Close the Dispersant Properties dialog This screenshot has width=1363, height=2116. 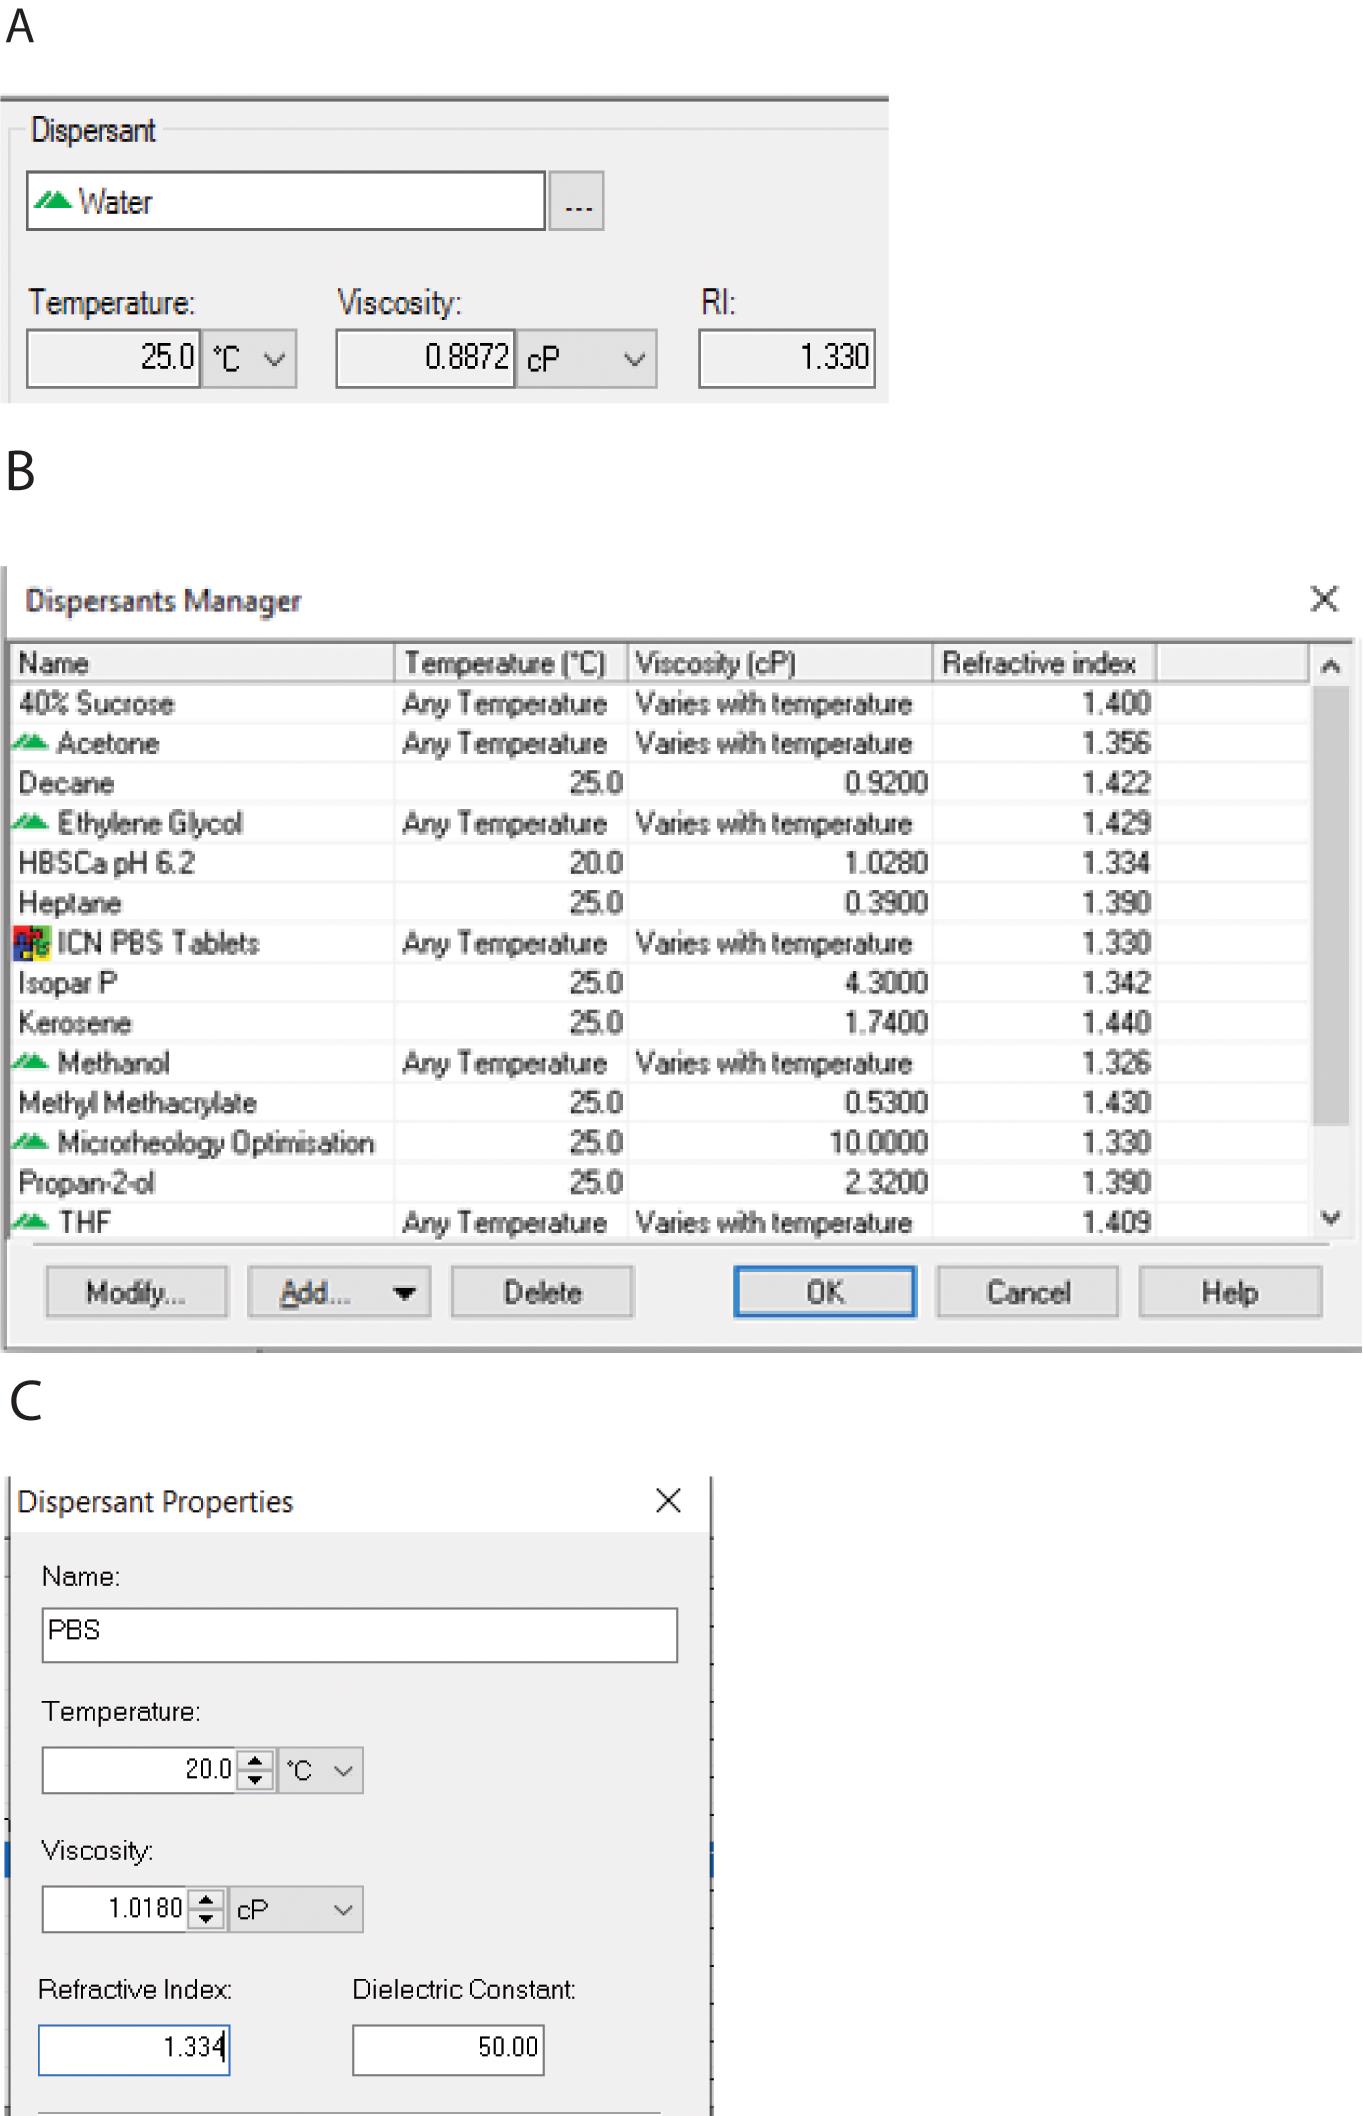(x=668, y=1500)
